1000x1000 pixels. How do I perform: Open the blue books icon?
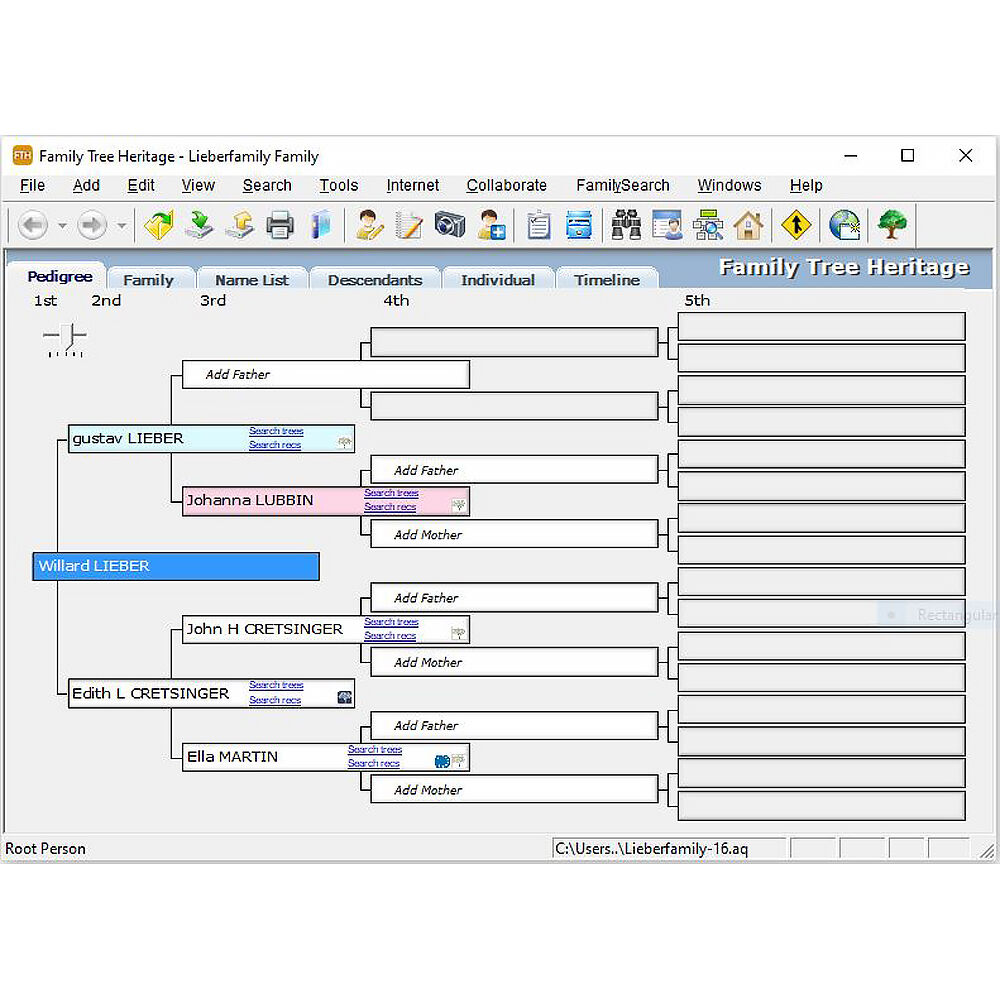[x=321, y=225]
